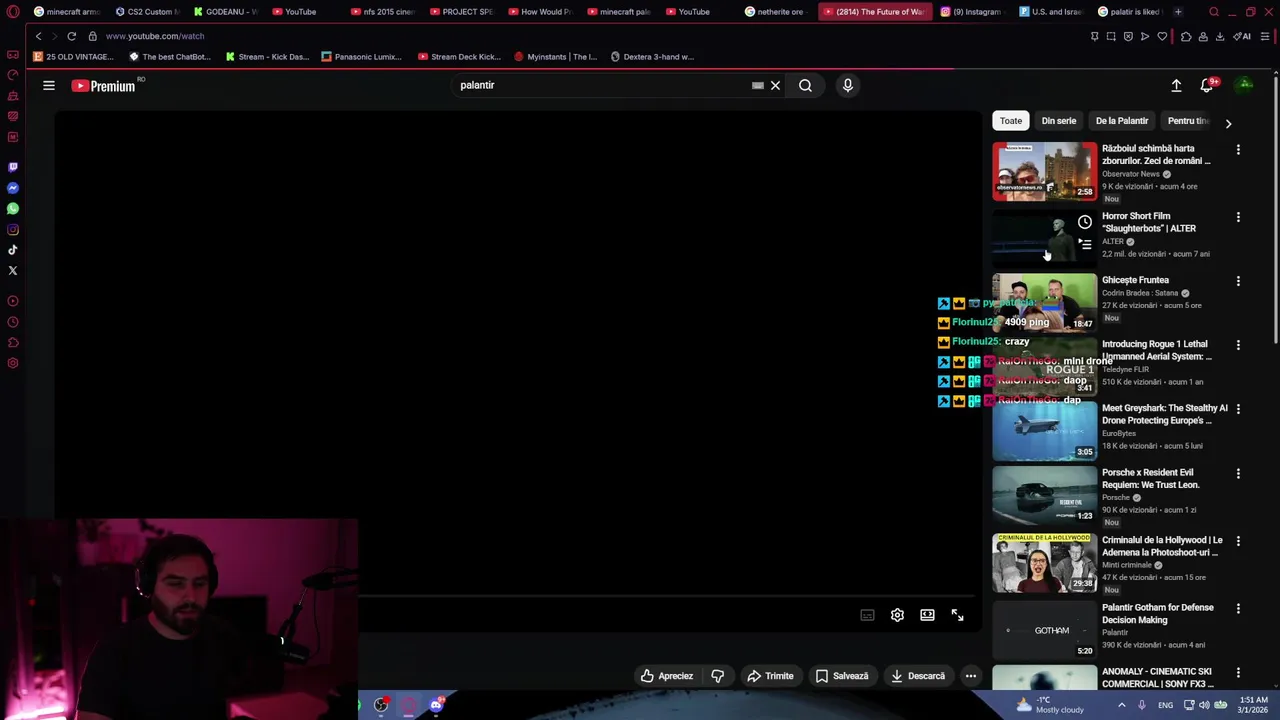Open browser history from sidebar clock
This screenshot has width=1280, height=720.
pyautogui.click(x=13, y=322)
